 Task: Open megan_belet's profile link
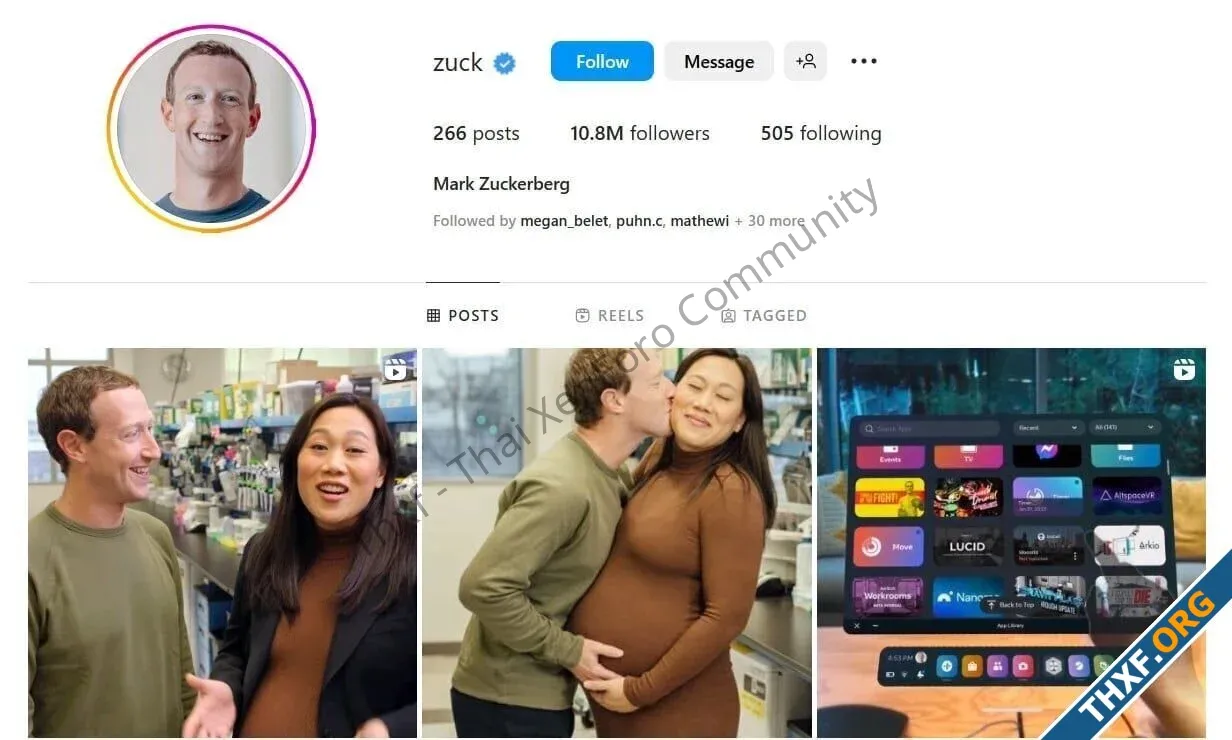coord(564,221)
